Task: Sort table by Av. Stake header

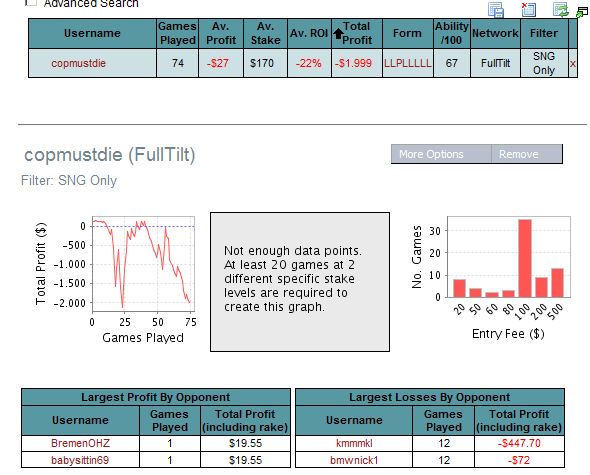Action: coord(265,33)
